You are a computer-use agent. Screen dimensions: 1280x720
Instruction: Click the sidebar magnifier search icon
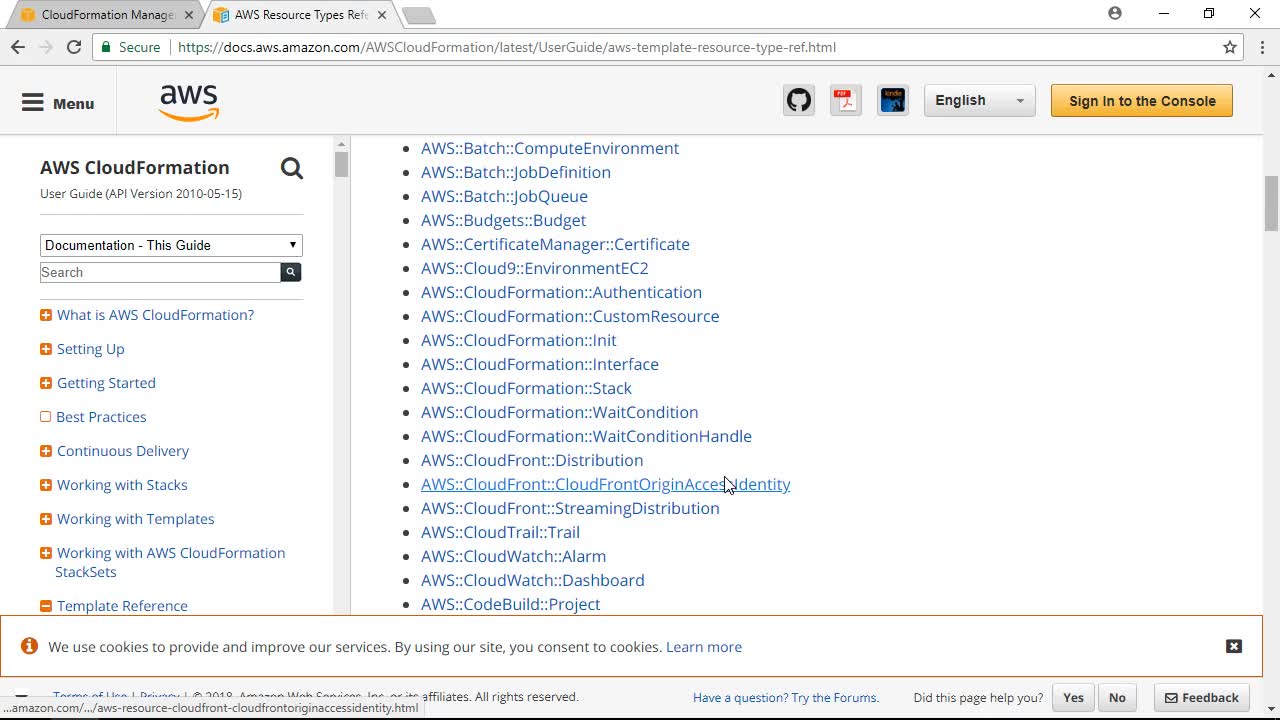tap(291, 168)
